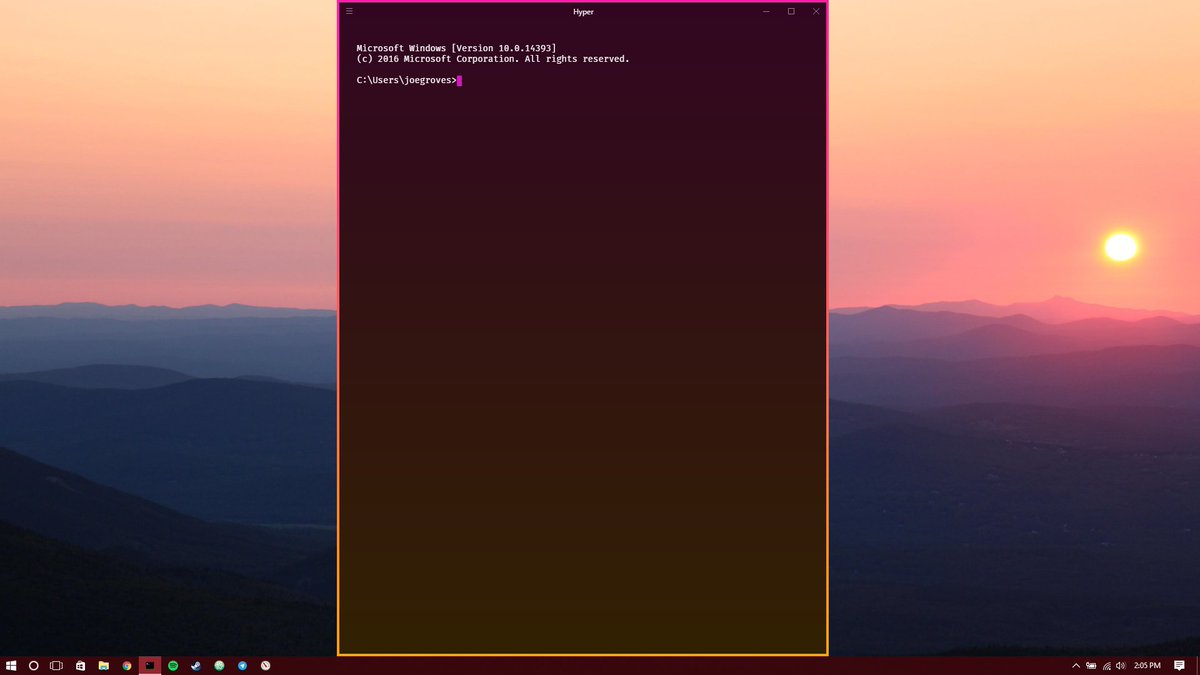Open Cortana search circle
Image resolution: width=1200 pixels, height=675 pixels.
click(x=34, y=665)
